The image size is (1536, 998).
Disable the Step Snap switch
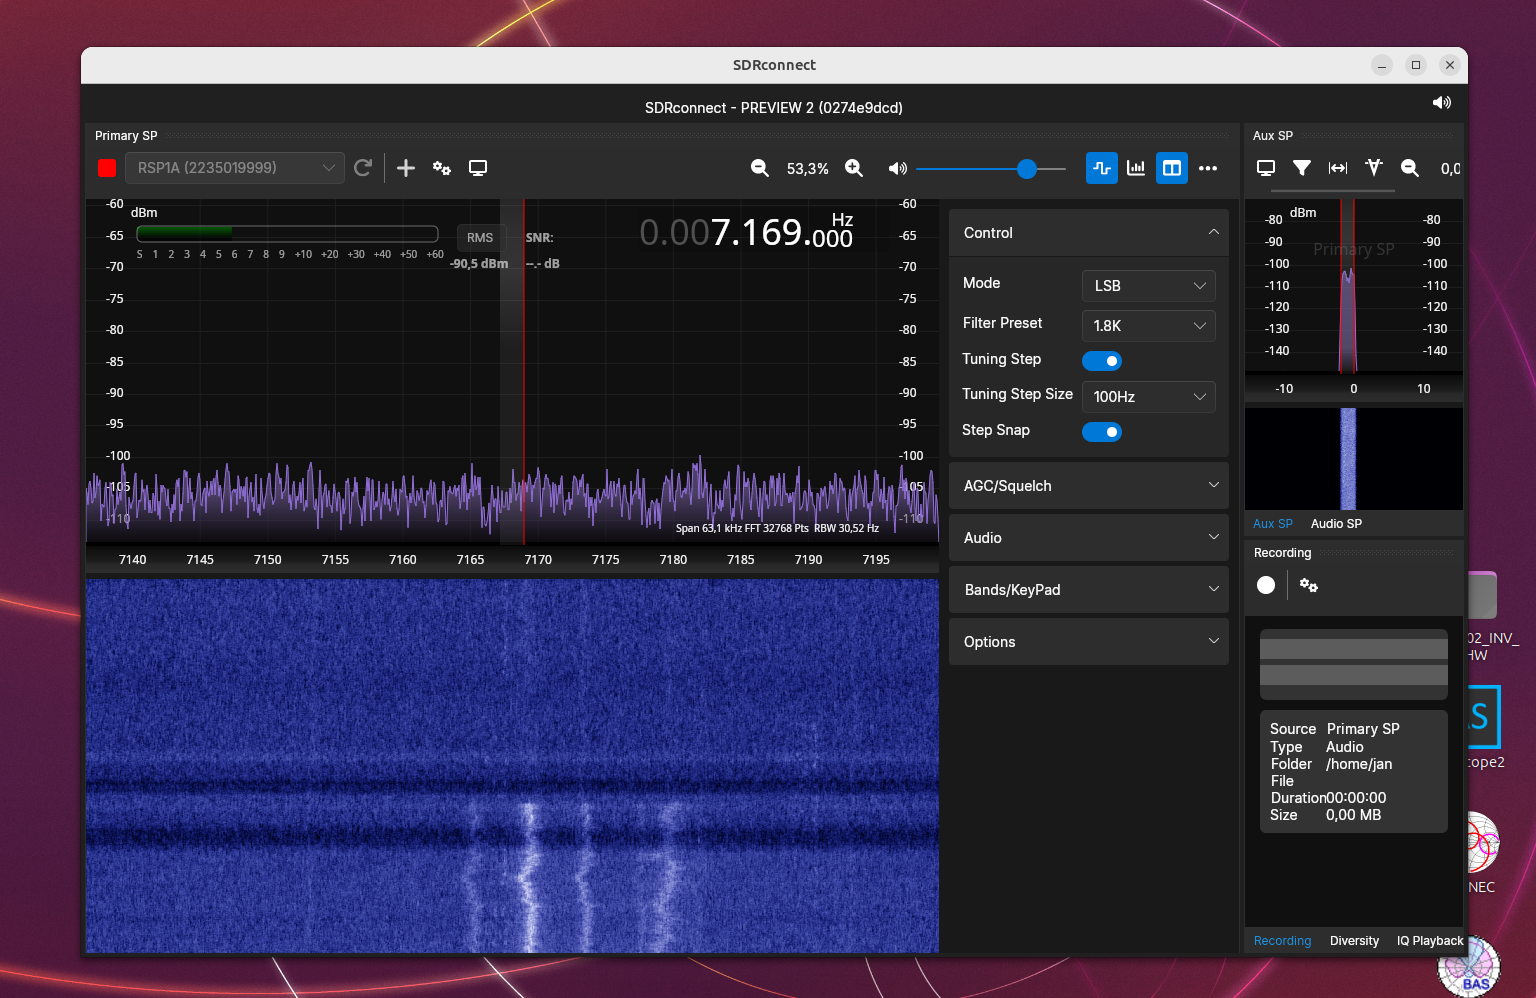coord(1102,432)
